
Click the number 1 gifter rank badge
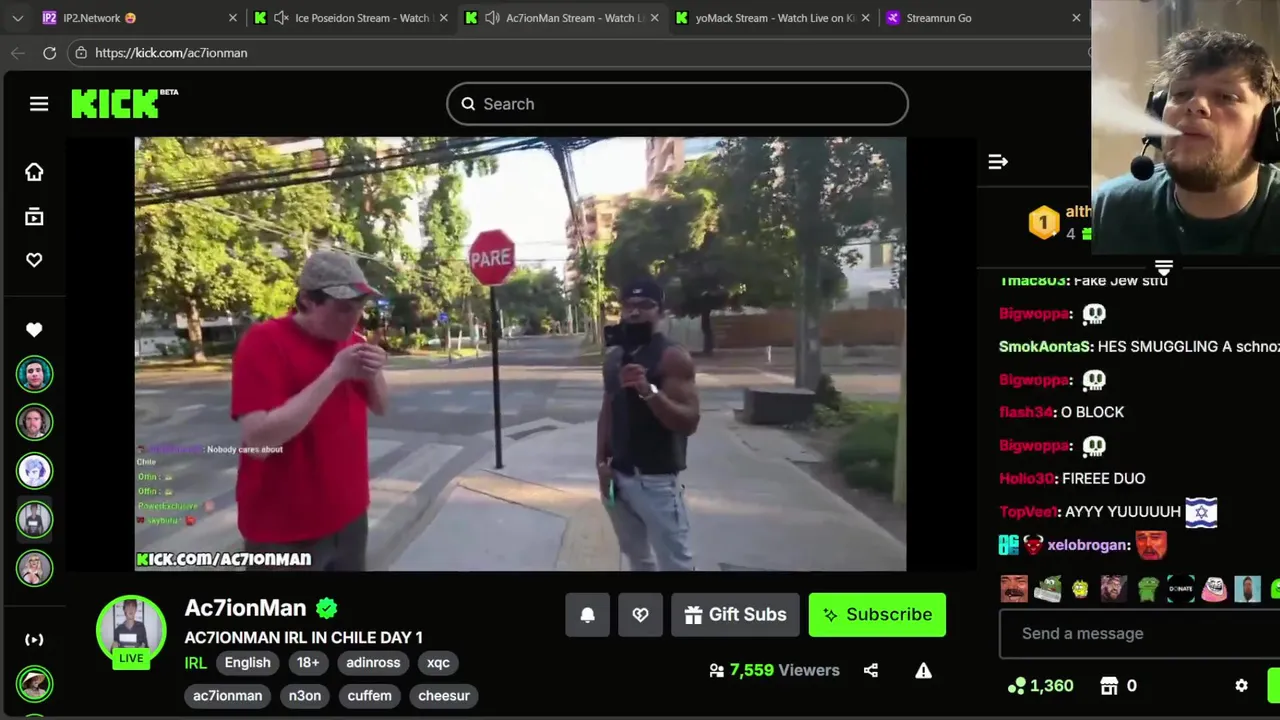coord(1044,222)
